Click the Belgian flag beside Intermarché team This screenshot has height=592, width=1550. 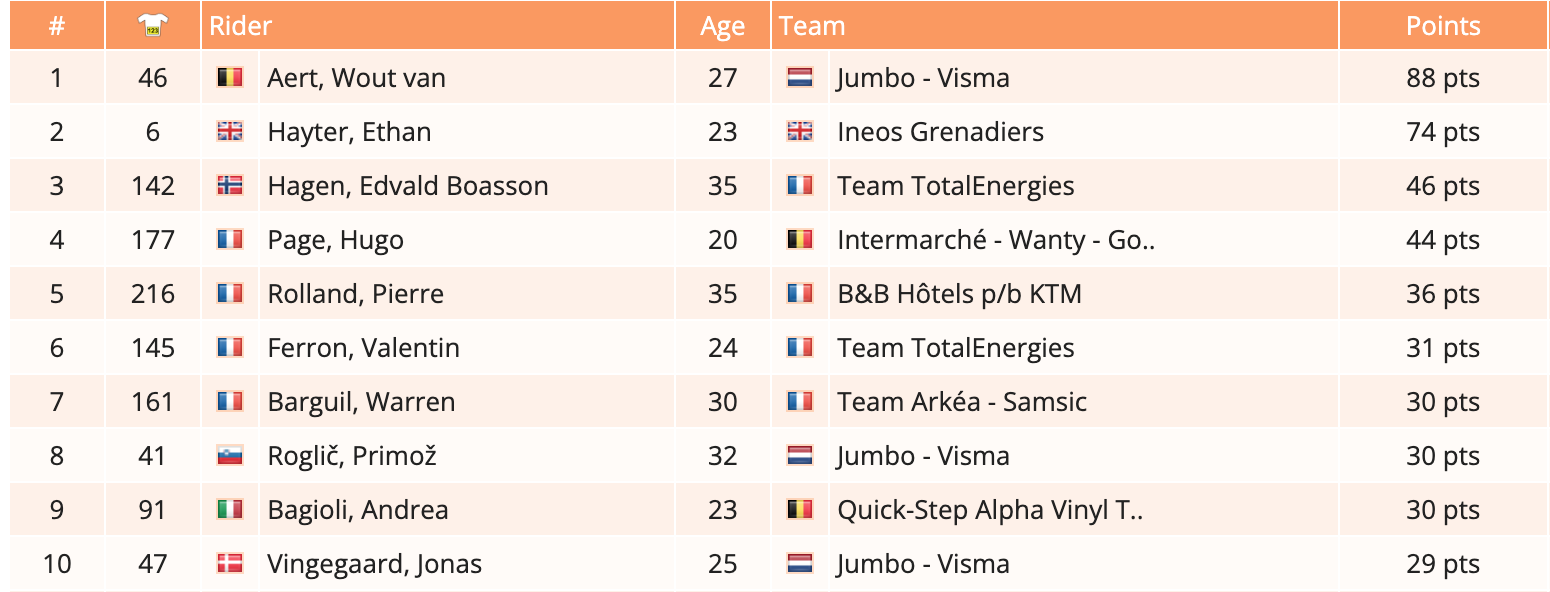[800, 240]
